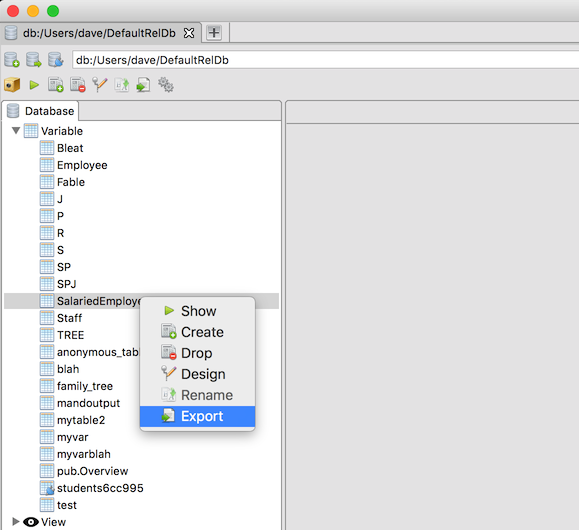
Task: Click the database location input field
Action: point(325,60)
